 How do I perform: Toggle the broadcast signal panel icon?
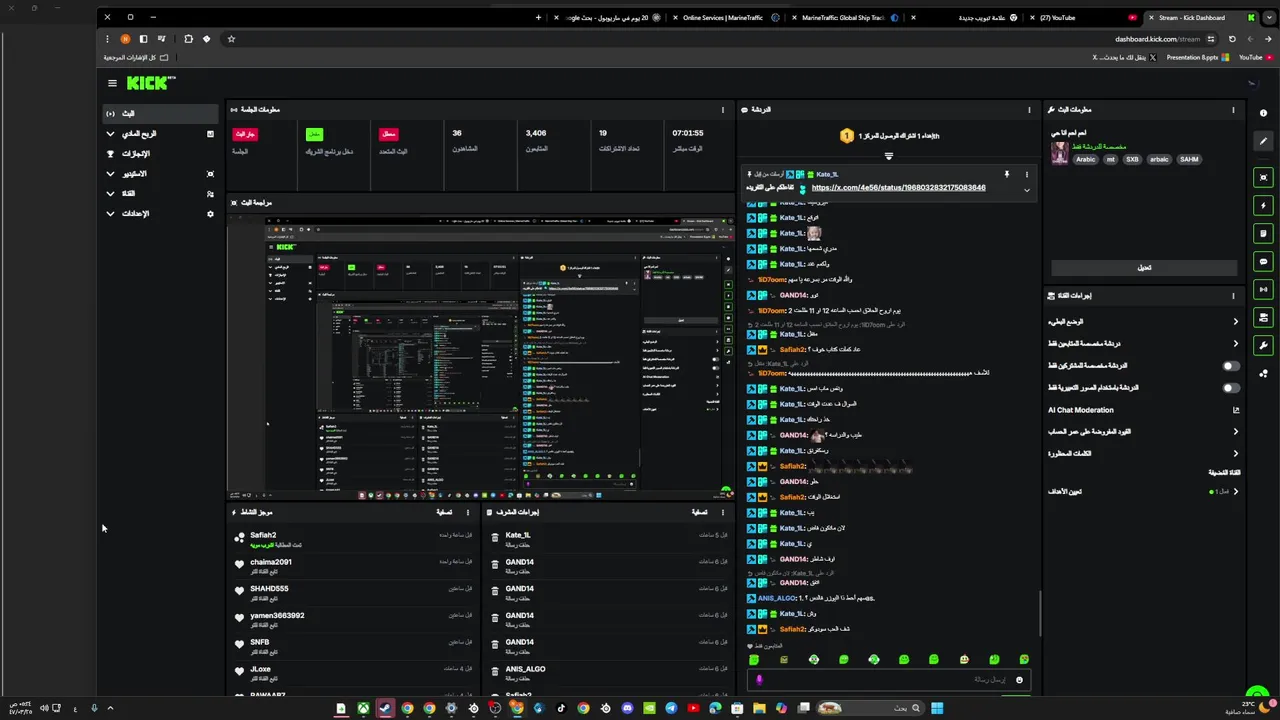coord(1264,289)
